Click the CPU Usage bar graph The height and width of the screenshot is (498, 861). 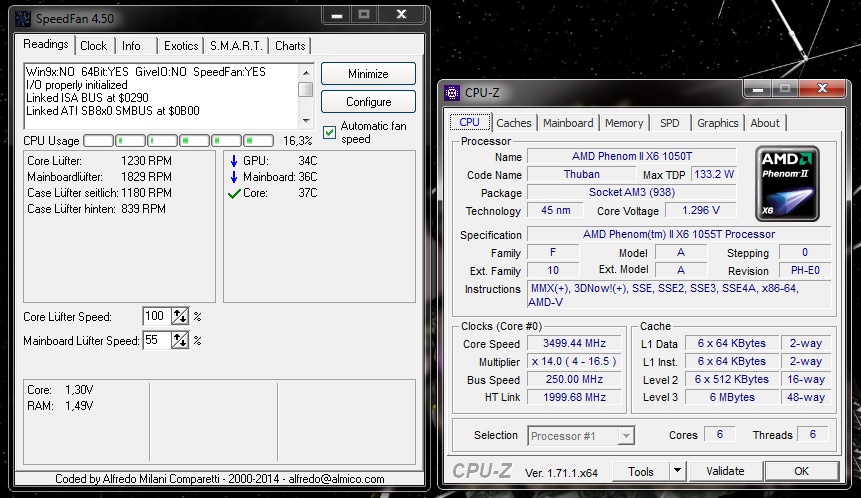(x=178, y=141)
